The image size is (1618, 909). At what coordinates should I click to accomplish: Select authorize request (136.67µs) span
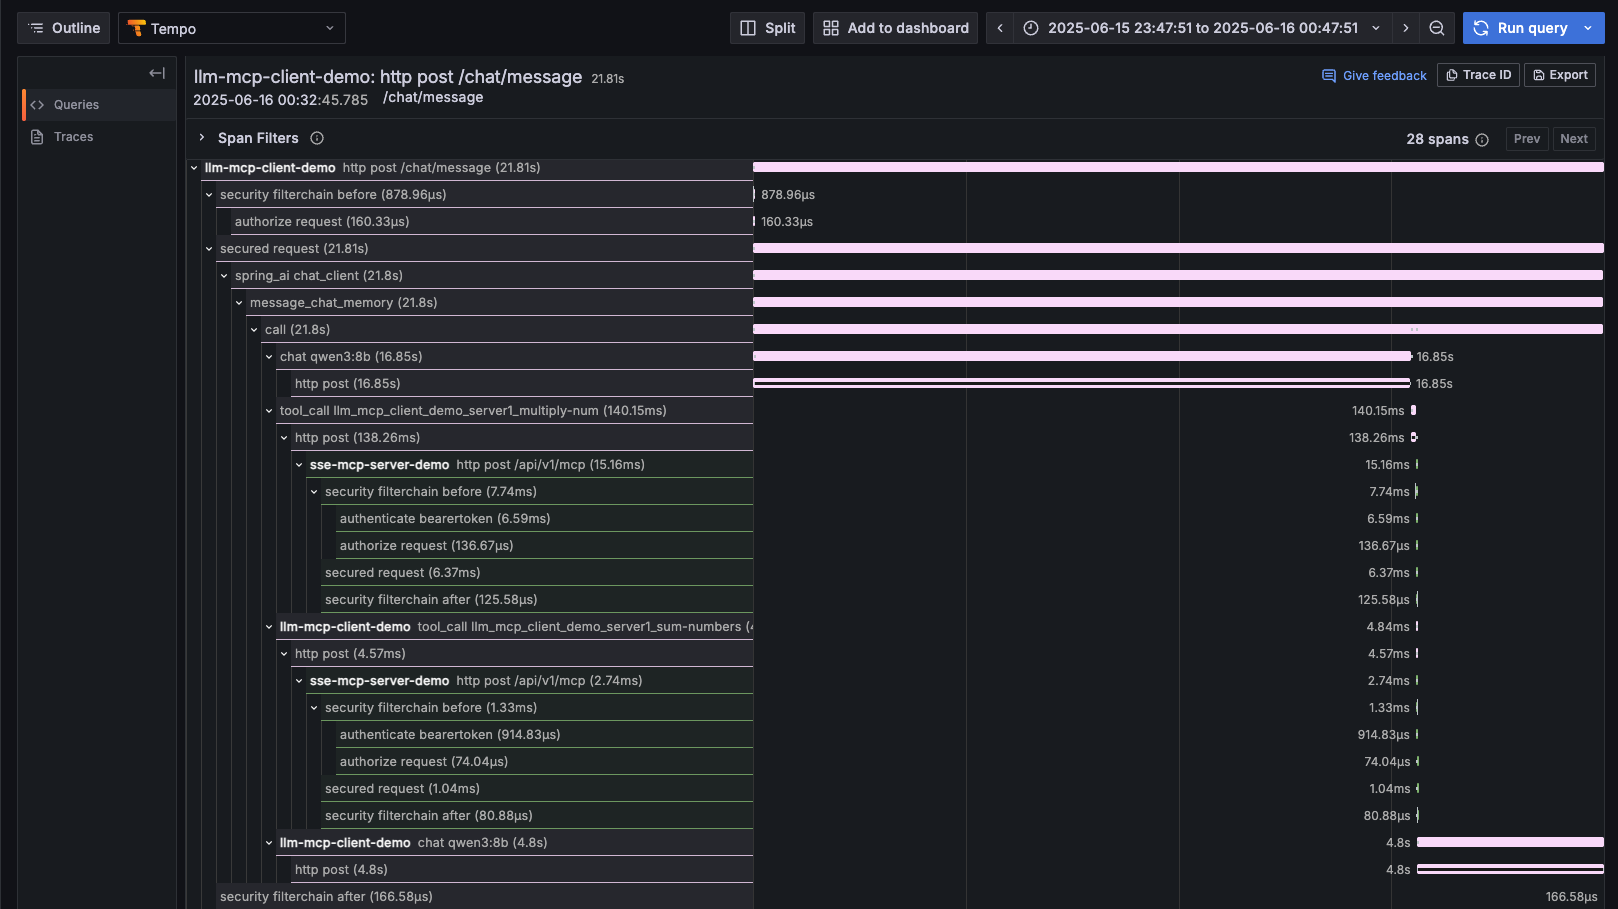pyautogui.click(x=544, y=546)
